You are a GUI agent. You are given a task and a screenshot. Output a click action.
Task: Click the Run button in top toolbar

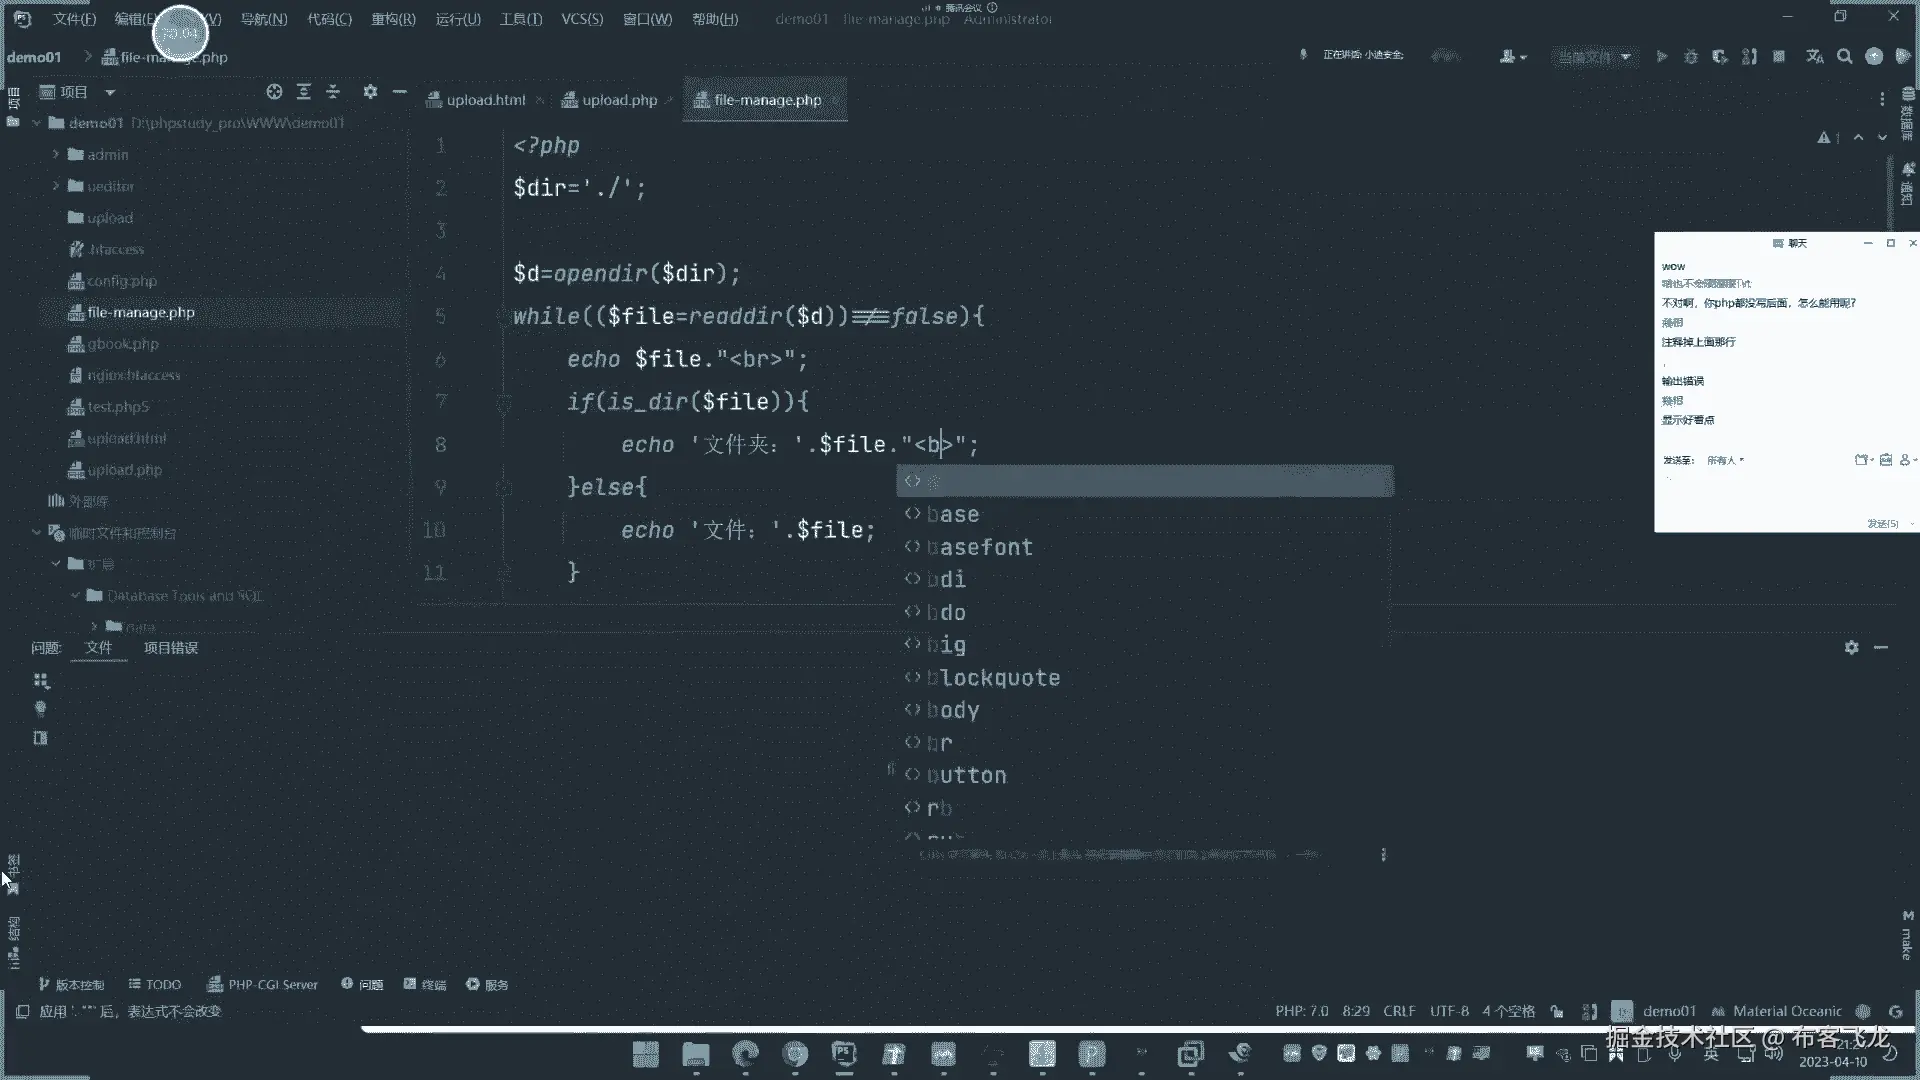(x=1661, y=57)
